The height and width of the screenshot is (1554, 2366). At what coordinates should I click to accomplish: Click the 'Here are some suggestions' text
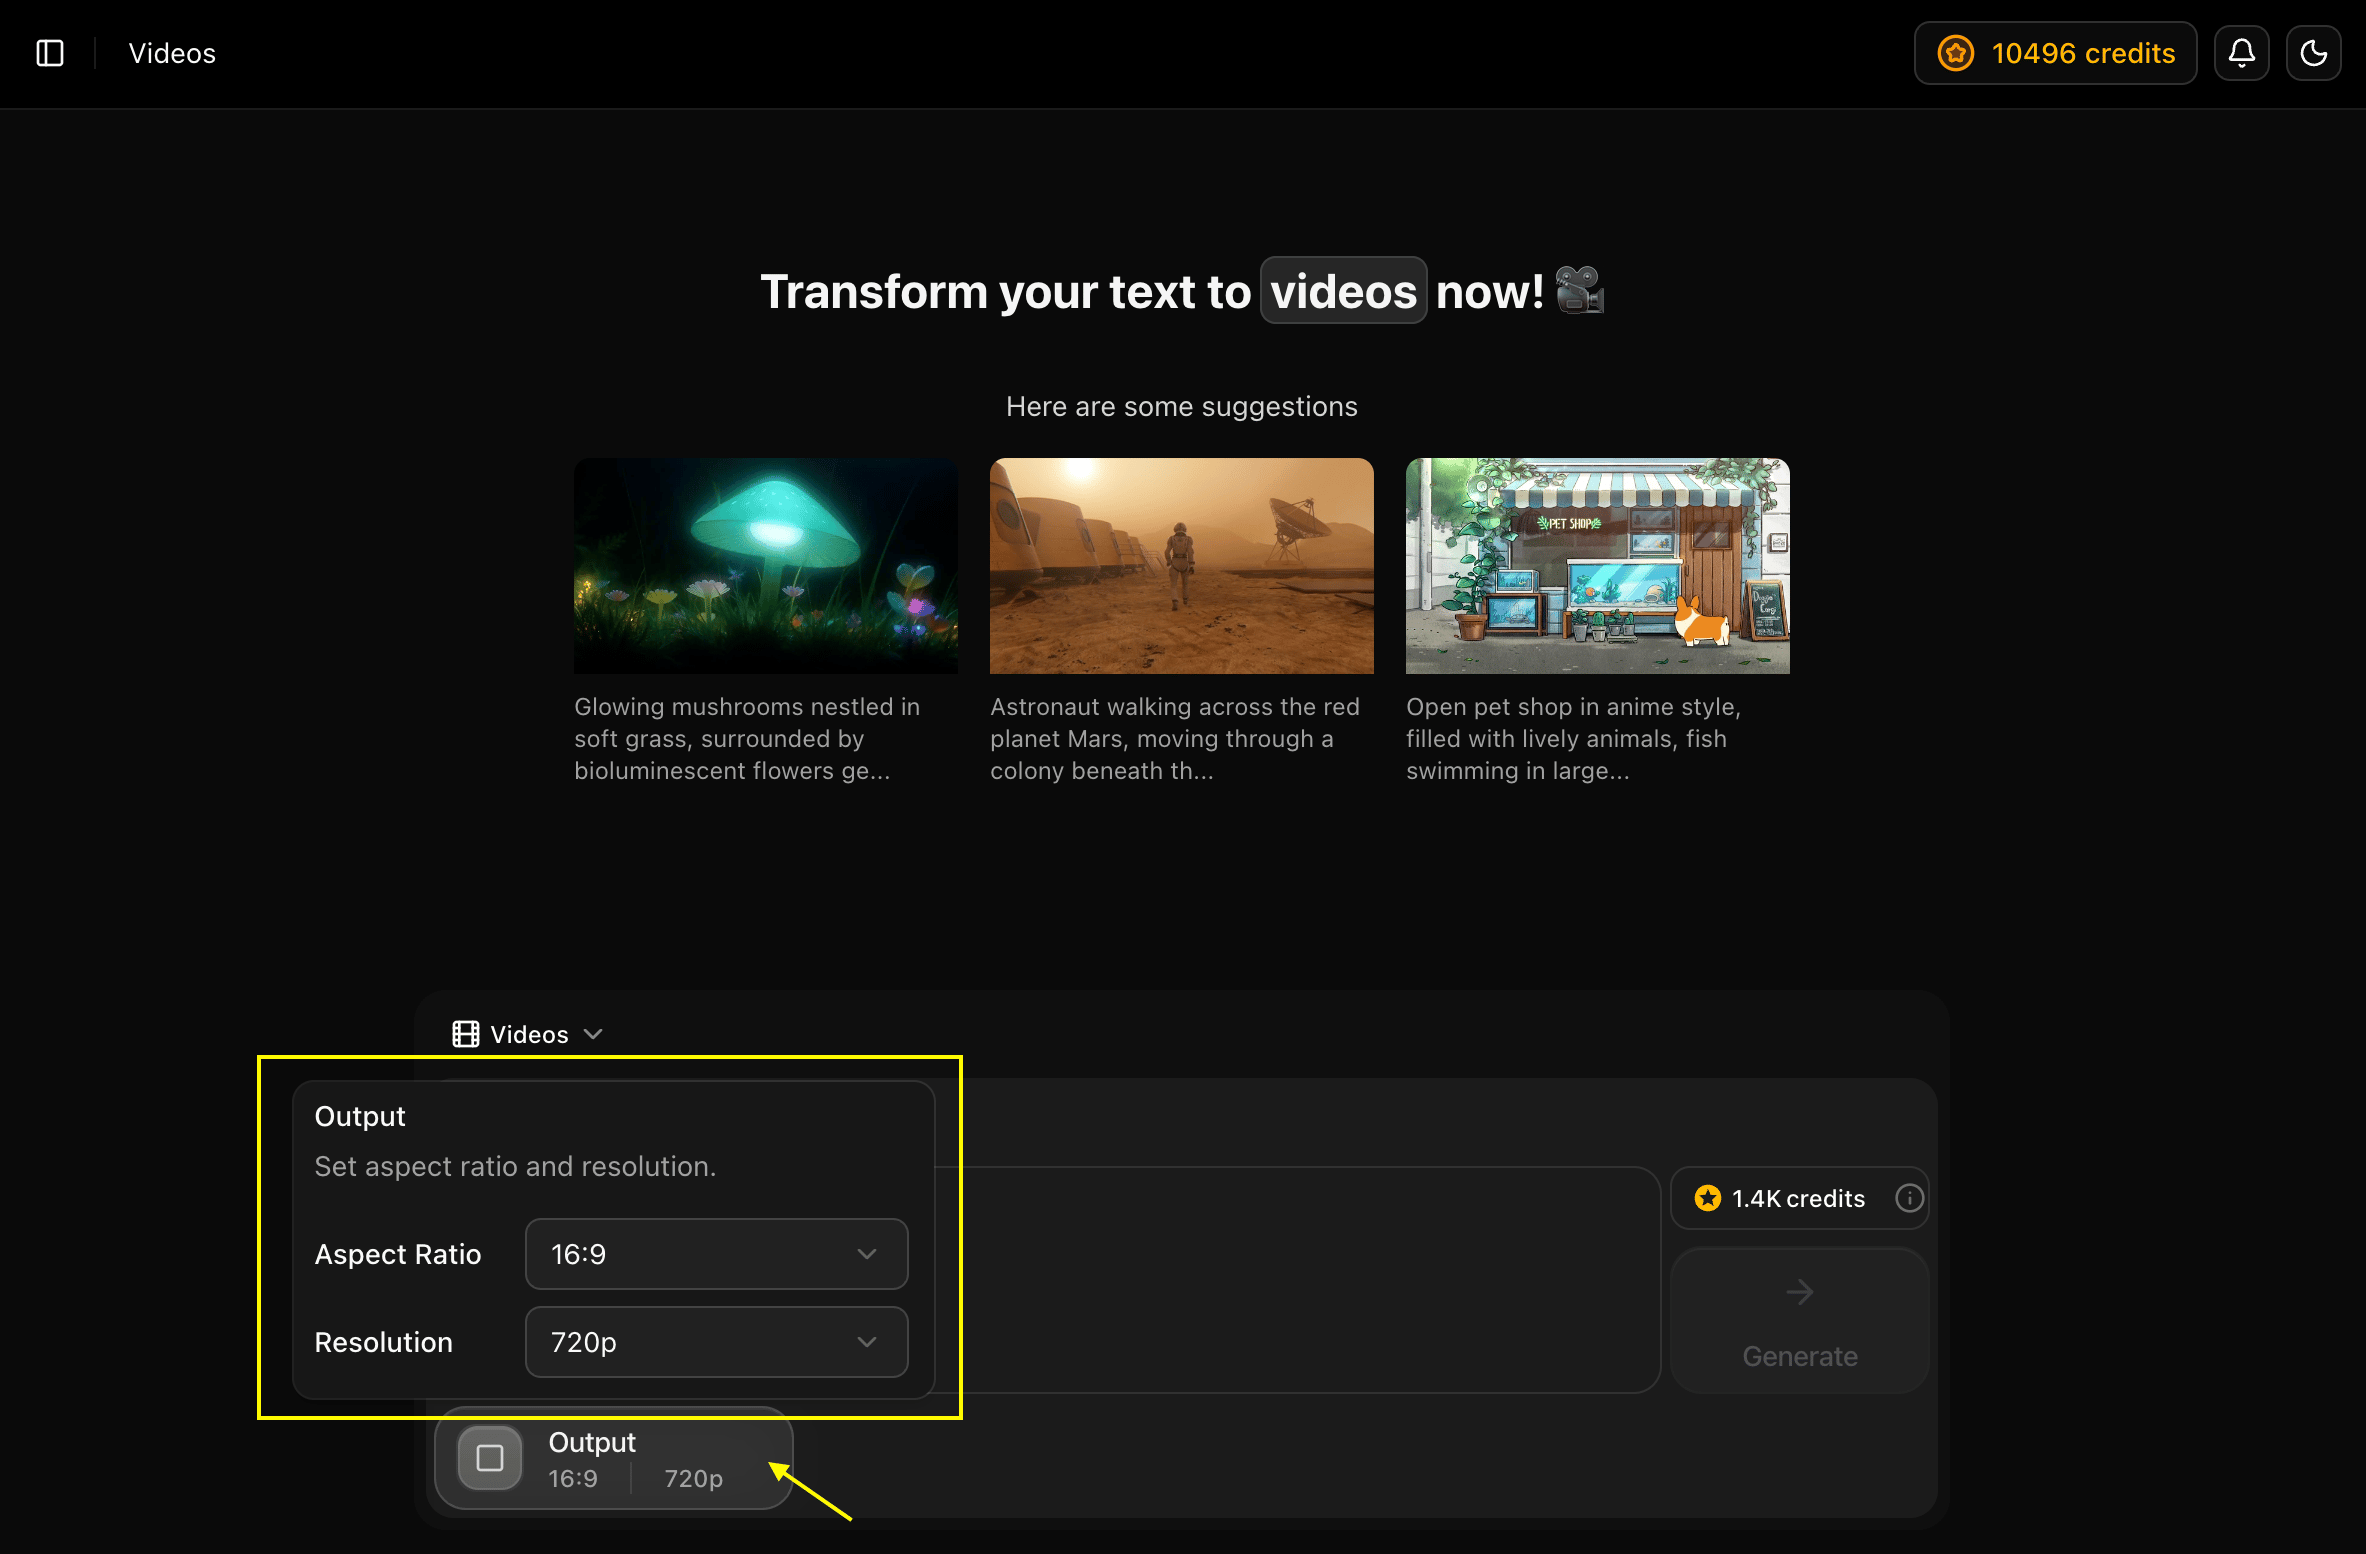tap(1182, 406)
